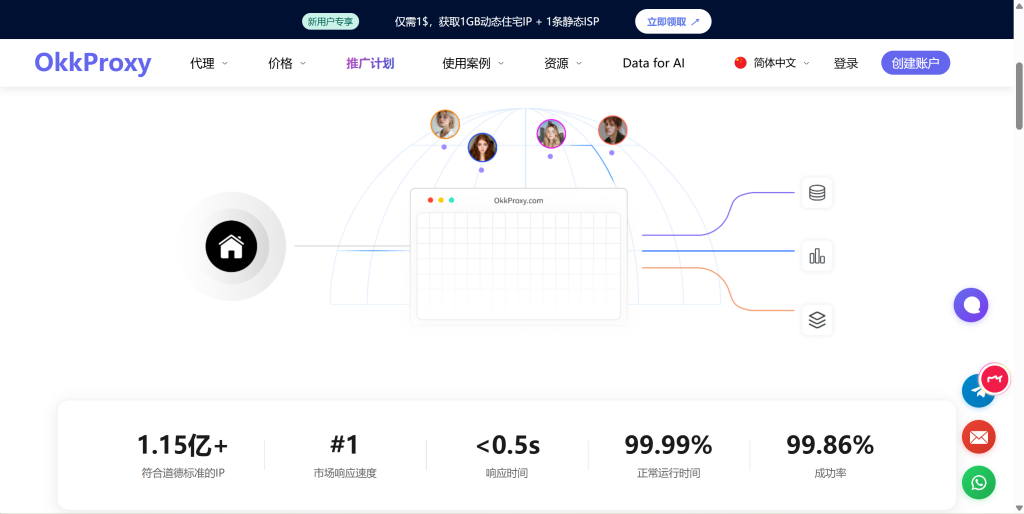
Task: Click the 登录 link
Action: [x=846, y=63]
